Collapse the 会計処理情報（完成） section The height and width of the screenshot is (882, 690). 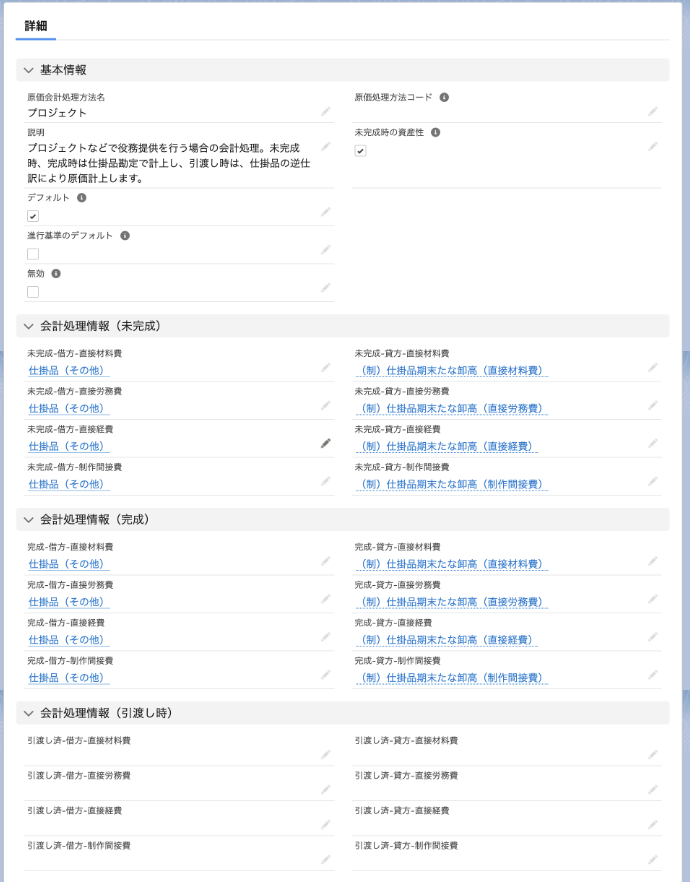[28, 520]
